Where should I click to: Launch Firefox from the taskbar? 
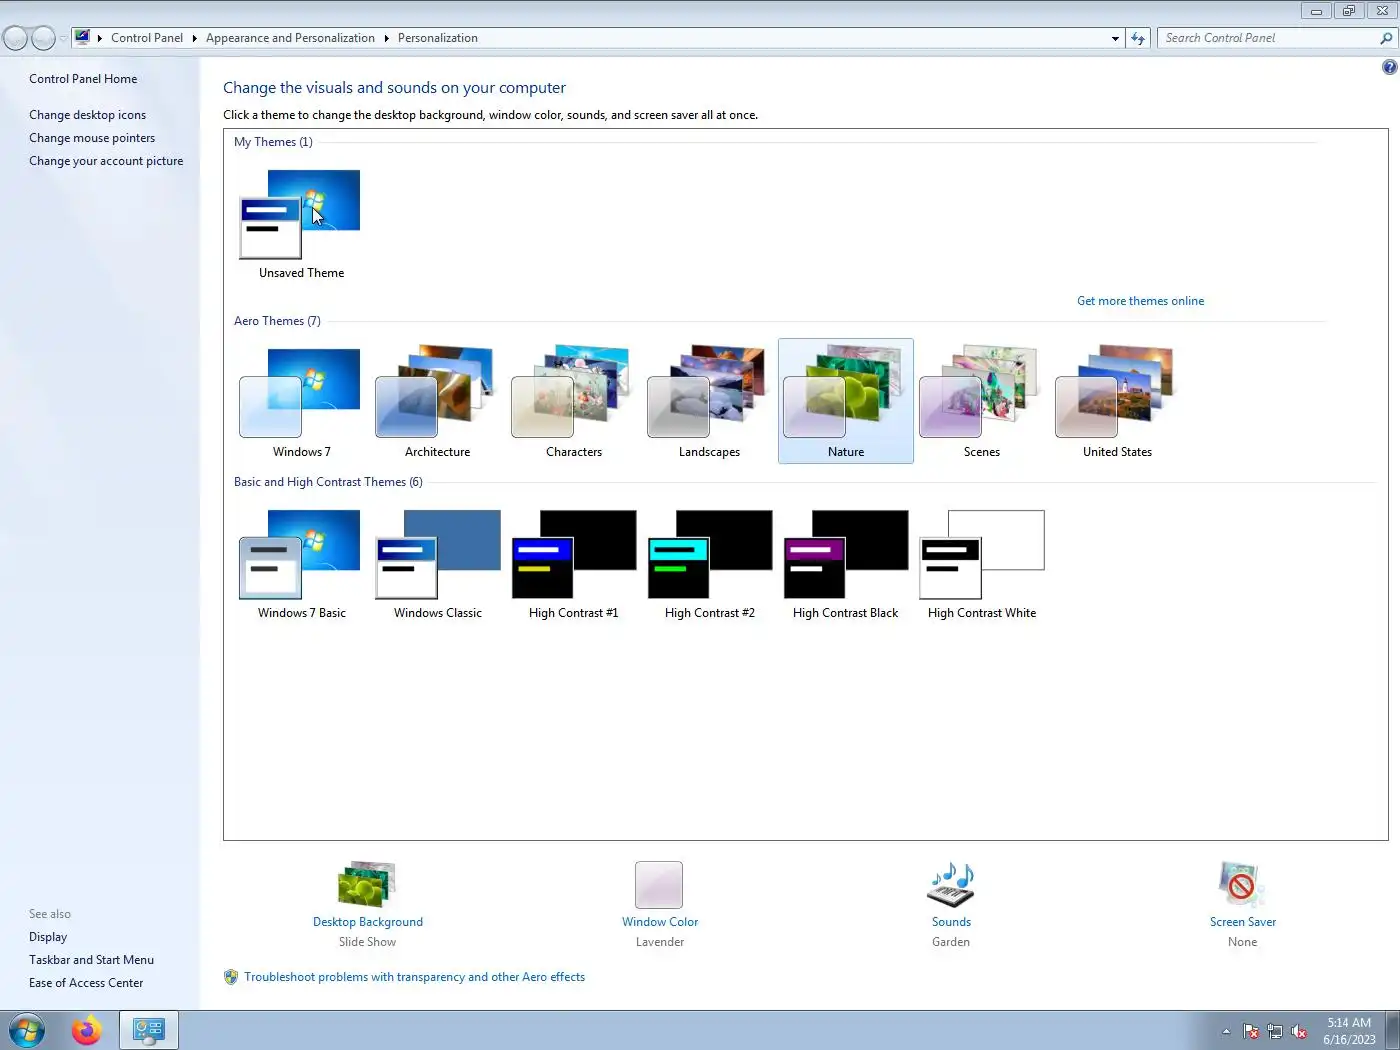(x=87, y=1030)
